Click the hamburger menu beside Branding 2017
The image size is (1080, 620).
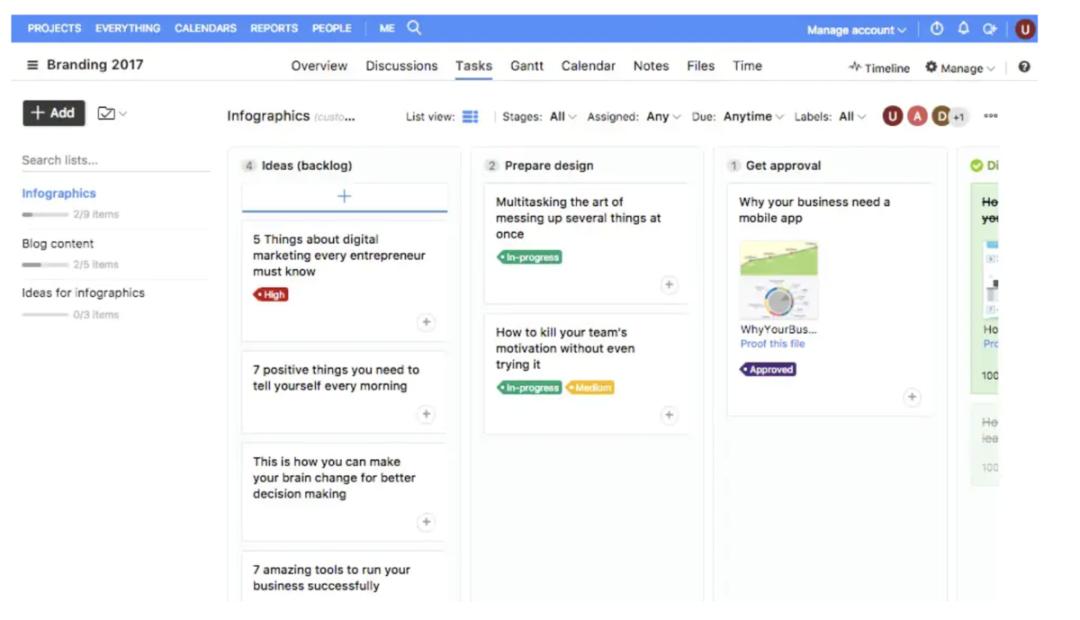click(x=32, y=65)
